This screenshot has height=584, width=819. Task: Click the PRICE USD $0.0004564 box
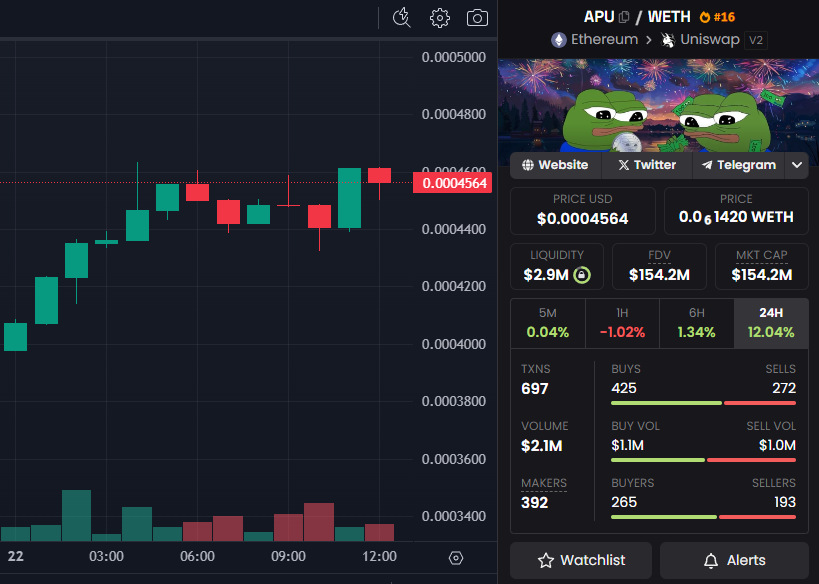(582, 211)
